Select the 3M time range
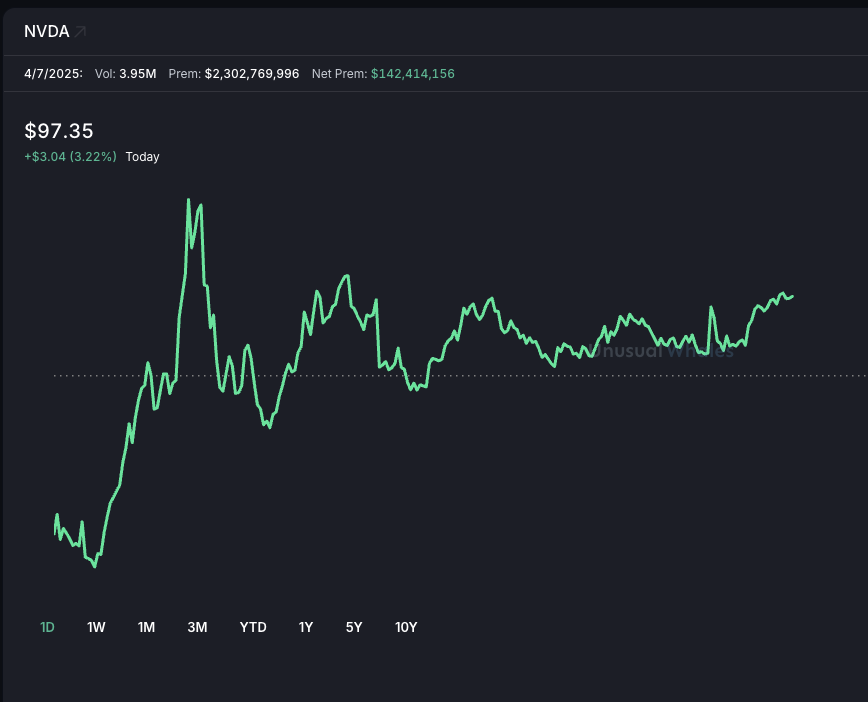 (197, 627)
